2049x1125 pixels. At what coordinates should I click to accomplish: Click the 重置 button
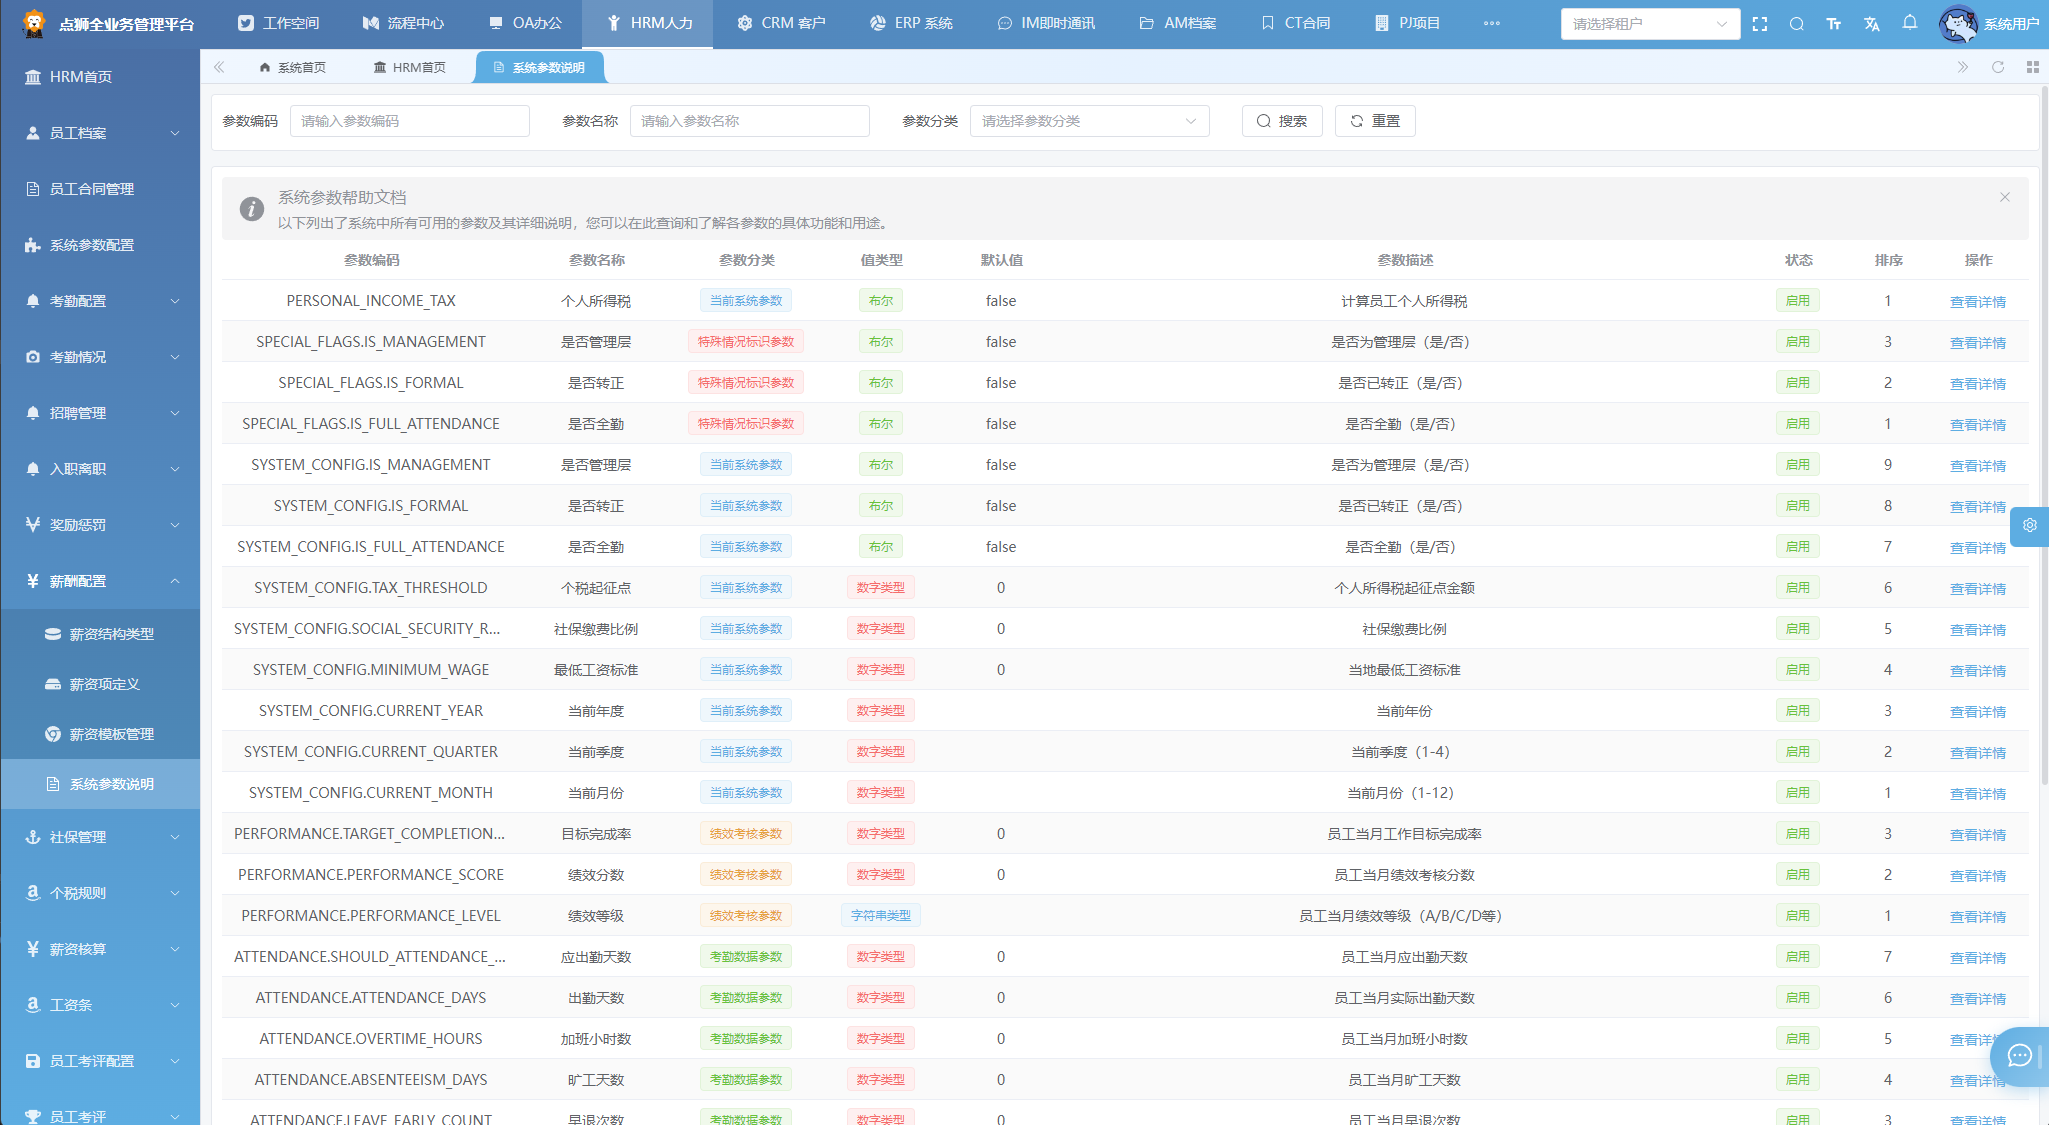[x=1375, y=121]
